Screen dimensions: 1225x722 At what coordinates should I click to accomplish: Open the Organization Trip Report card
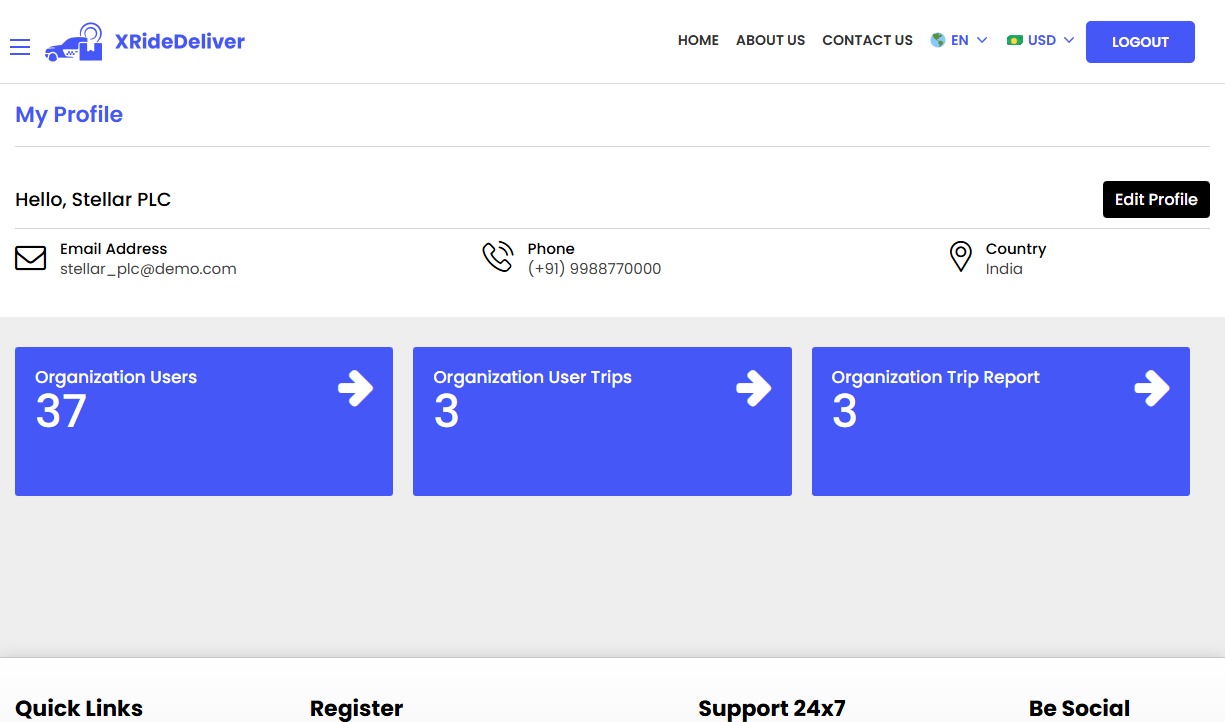[x=1000, y=421]
